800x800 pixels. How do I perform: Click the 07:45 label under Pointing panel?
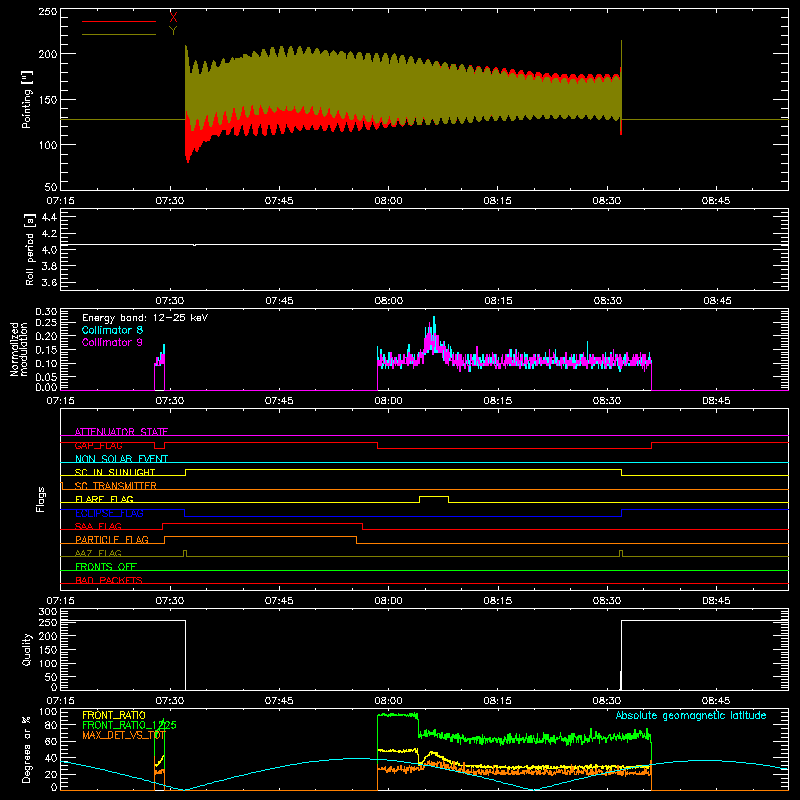click(279, 201)
